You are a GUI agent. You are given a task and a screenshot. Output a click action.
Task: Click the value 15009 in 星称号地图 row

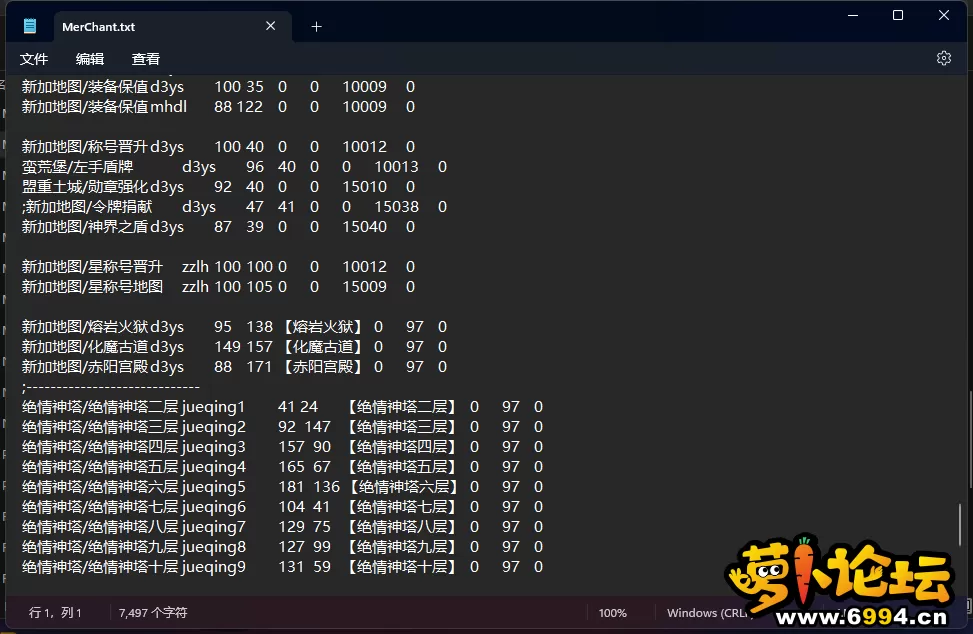tap(365, 287)
